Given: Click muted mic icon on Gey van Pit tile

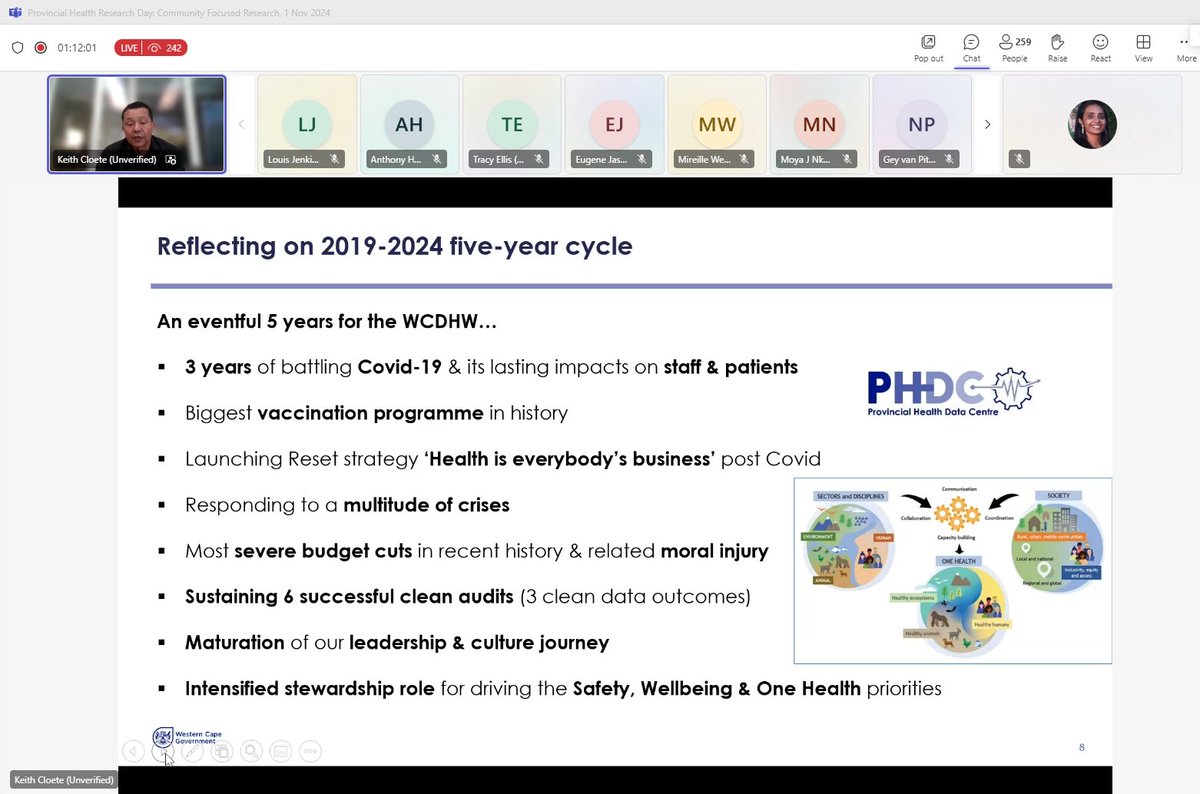Looking at the screenshot, I should [950, 159].
